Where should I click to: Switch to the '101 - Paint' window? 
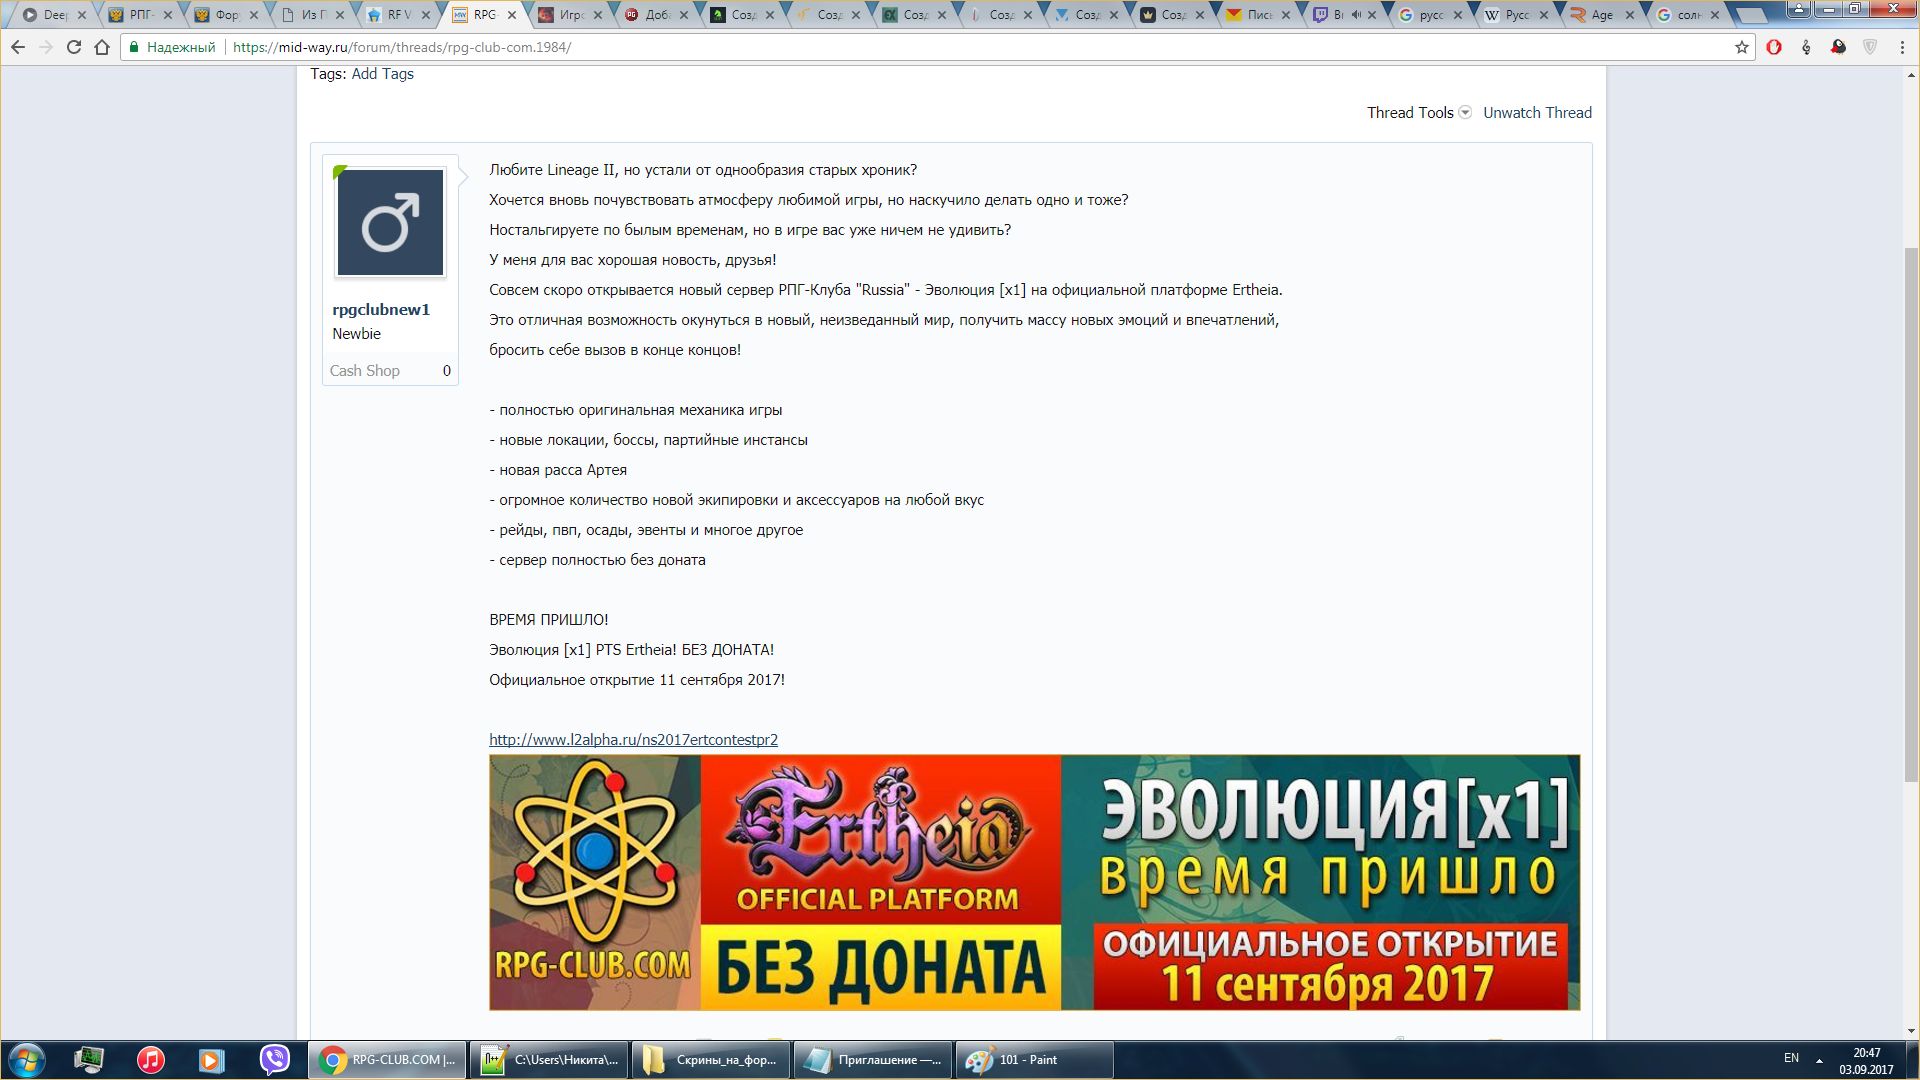1035,1060
